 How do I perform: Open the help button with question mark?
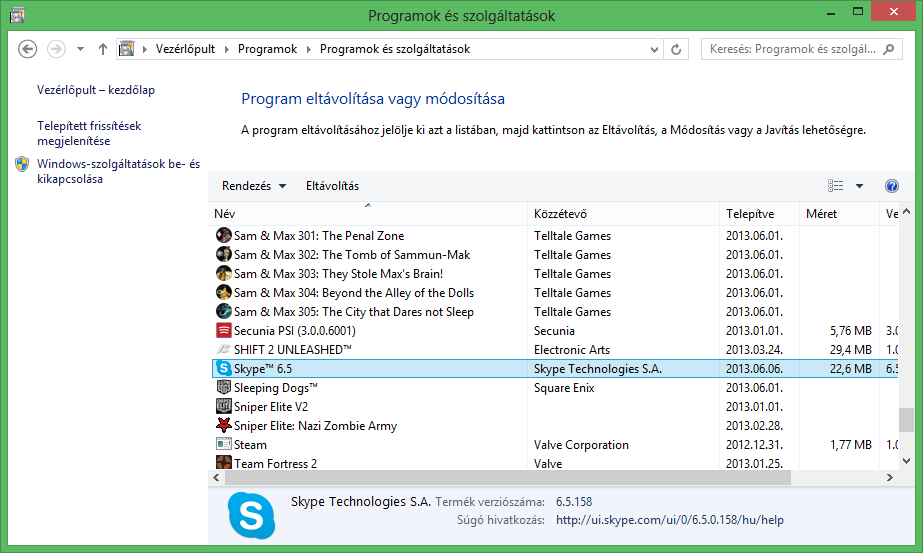click(x=892, y=186)
